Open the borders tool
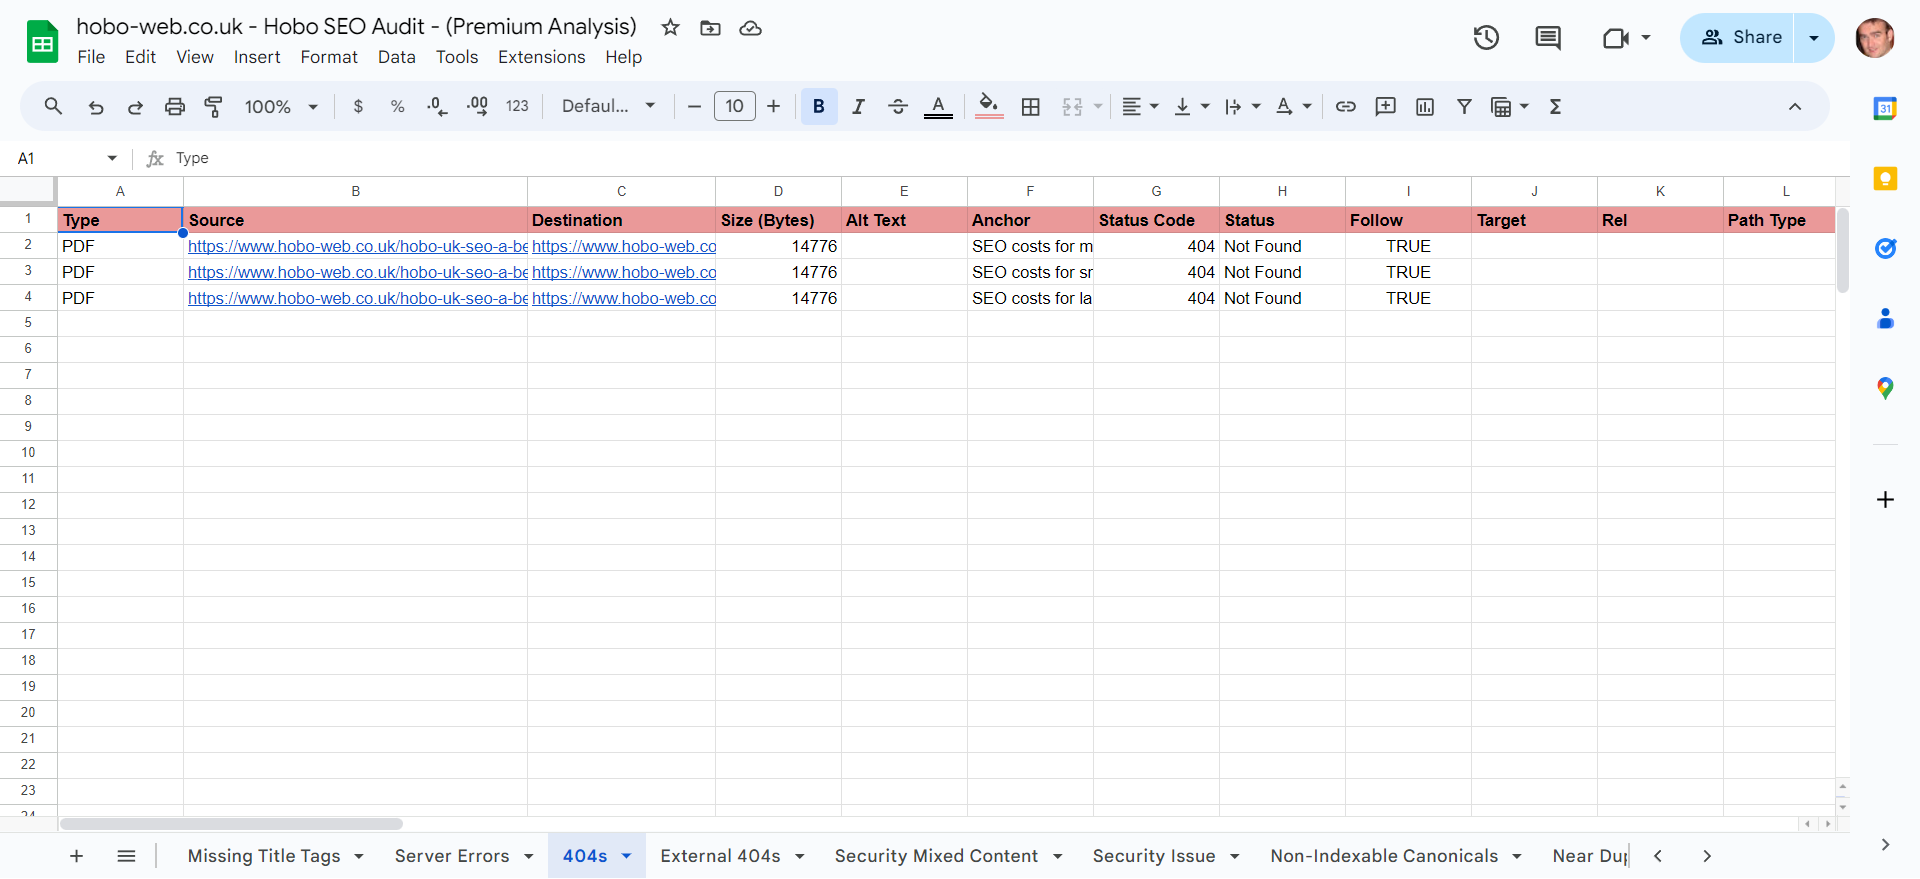 (1030, 106)
